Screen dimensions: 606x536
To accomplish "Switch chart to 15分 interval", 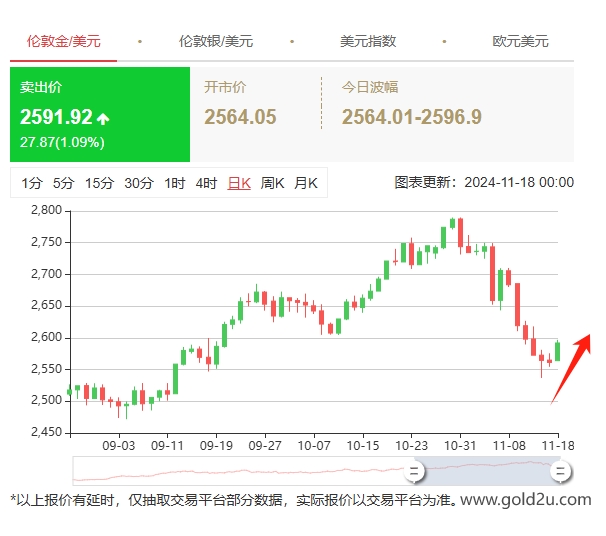I will point(99,183).
